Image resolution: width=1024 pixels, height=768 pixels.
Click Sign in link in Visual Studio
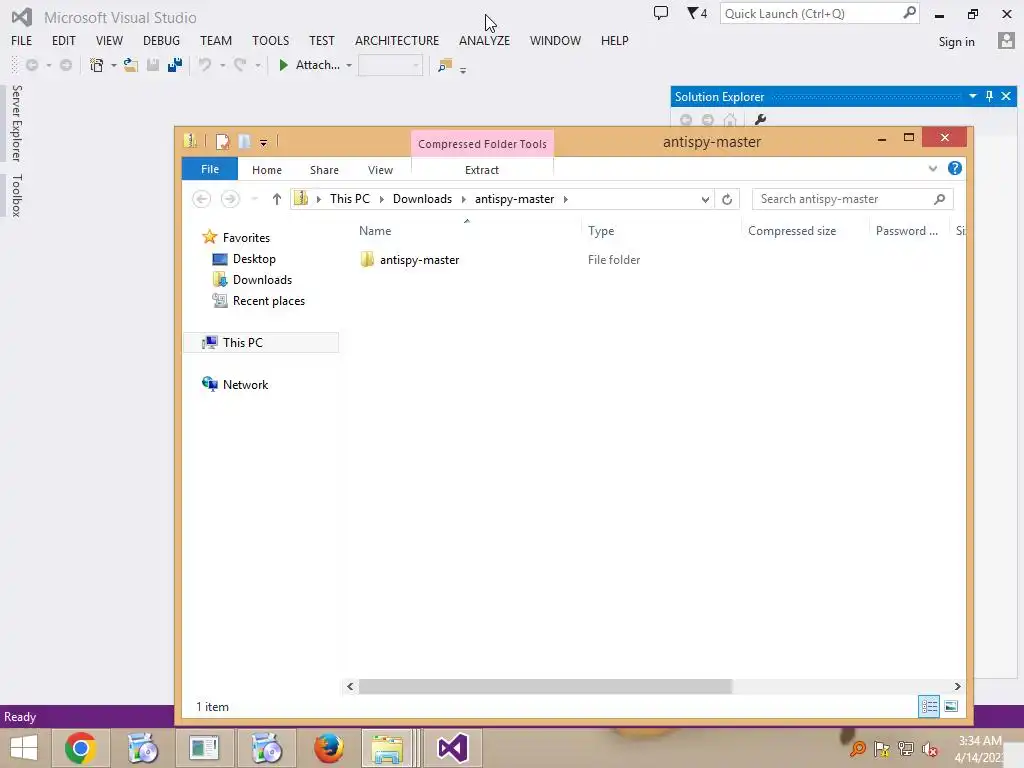pyautogui.click(x=956, y=42)
